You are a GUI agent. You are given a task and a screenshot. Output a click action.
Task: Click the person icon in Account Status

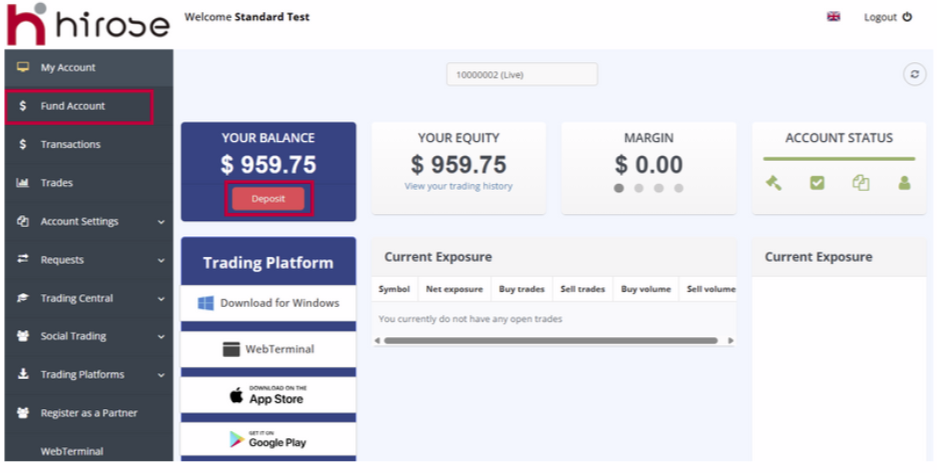(904, 183)
